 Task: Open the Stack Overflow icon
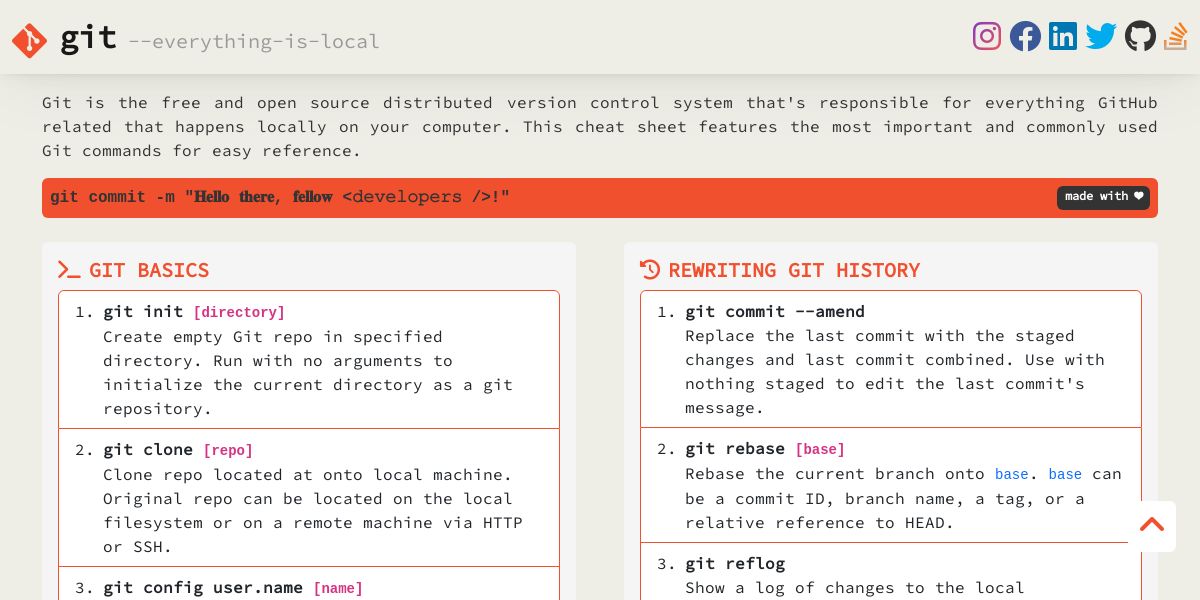click(1175, 36)
